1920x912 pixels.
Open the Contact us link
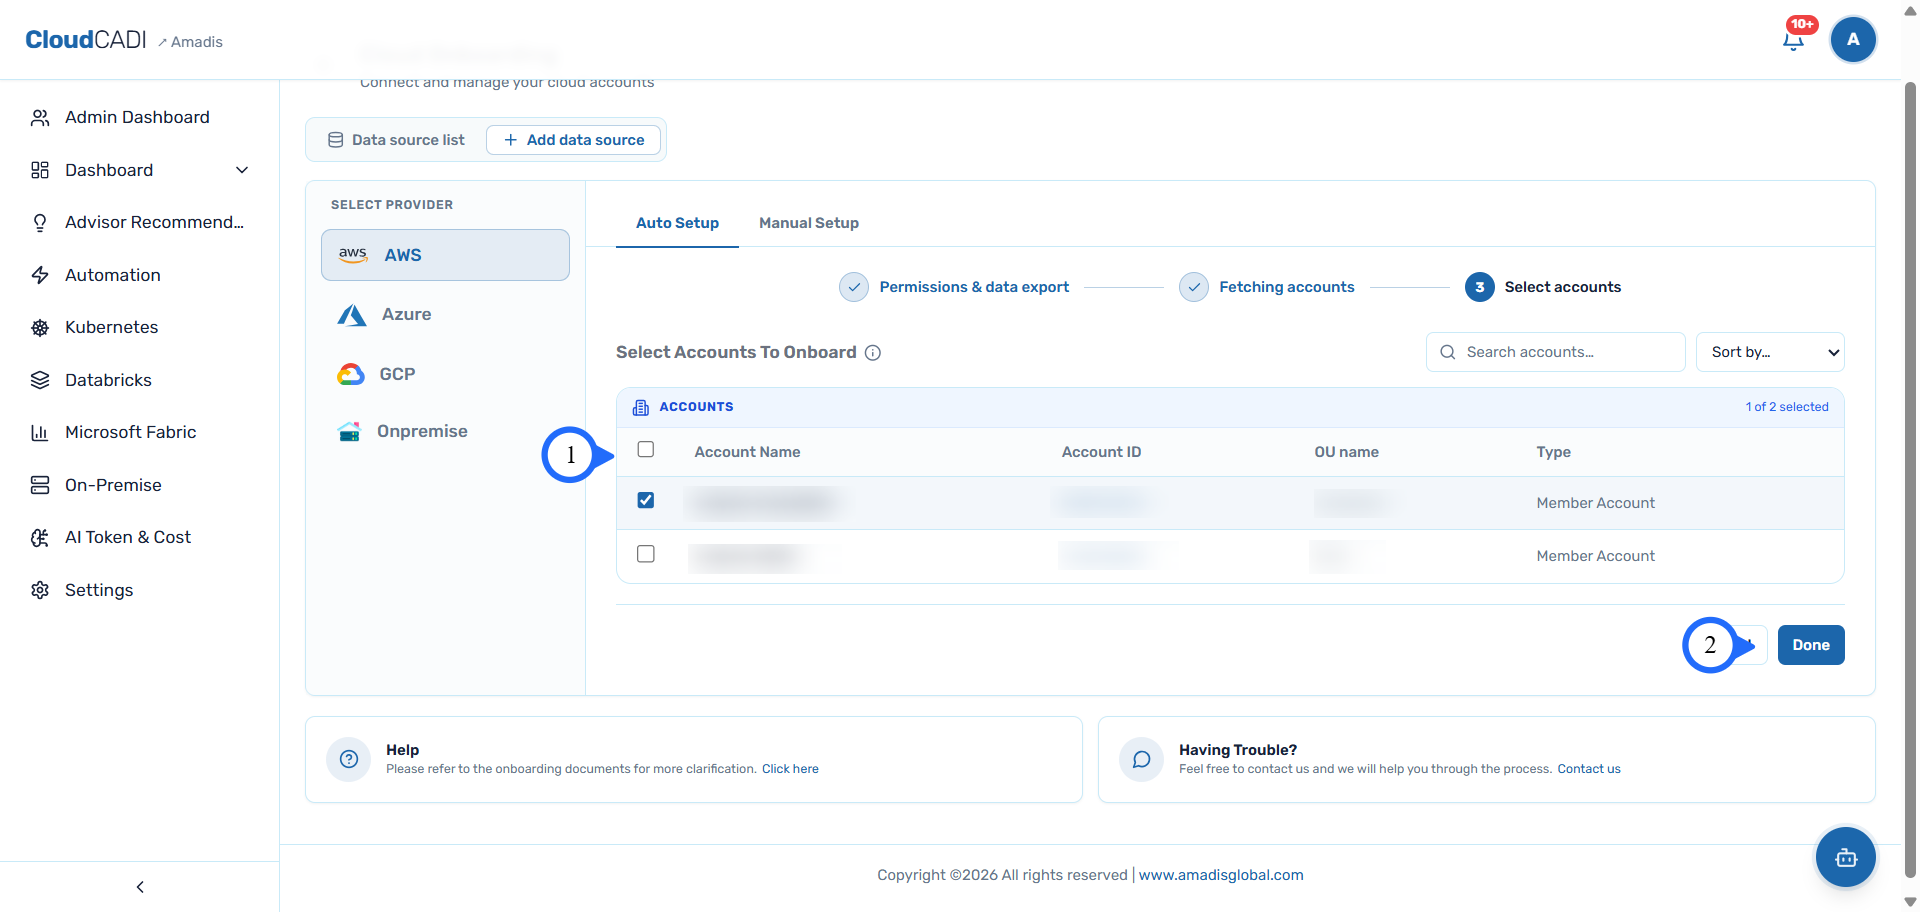point(1588,769)
